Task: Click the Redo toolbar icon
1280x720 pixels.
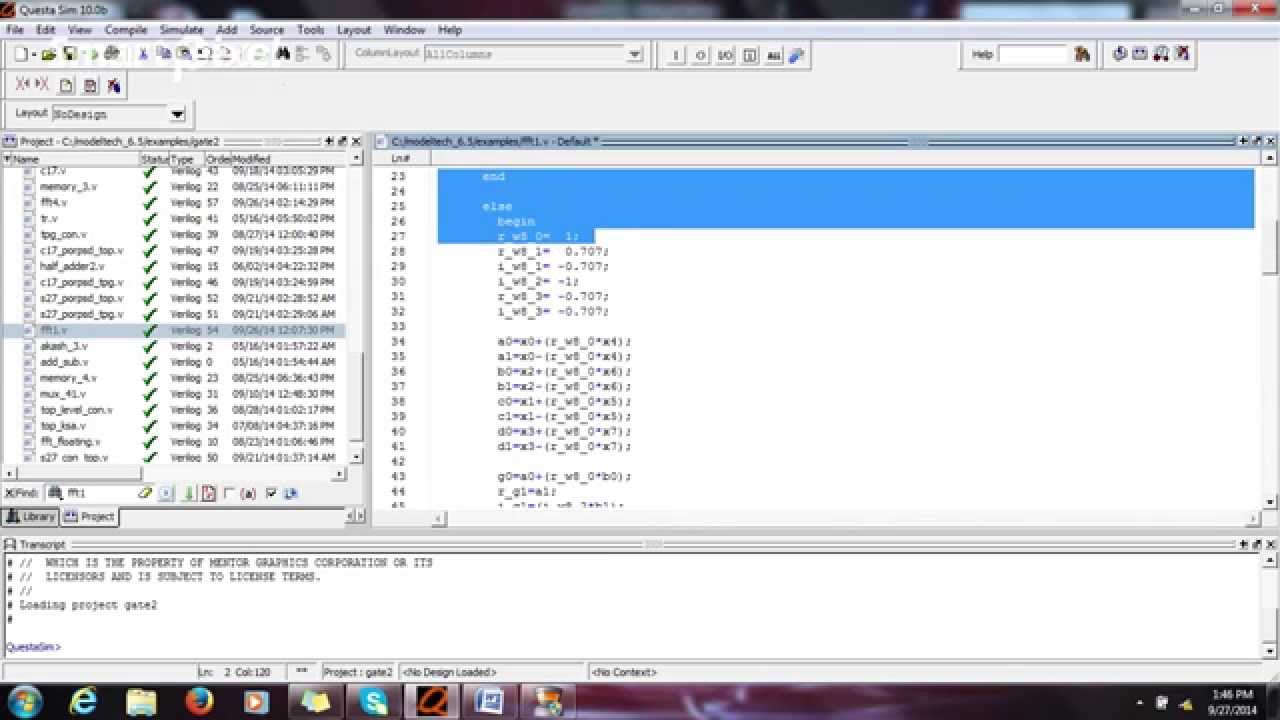Action: point(225,54)
